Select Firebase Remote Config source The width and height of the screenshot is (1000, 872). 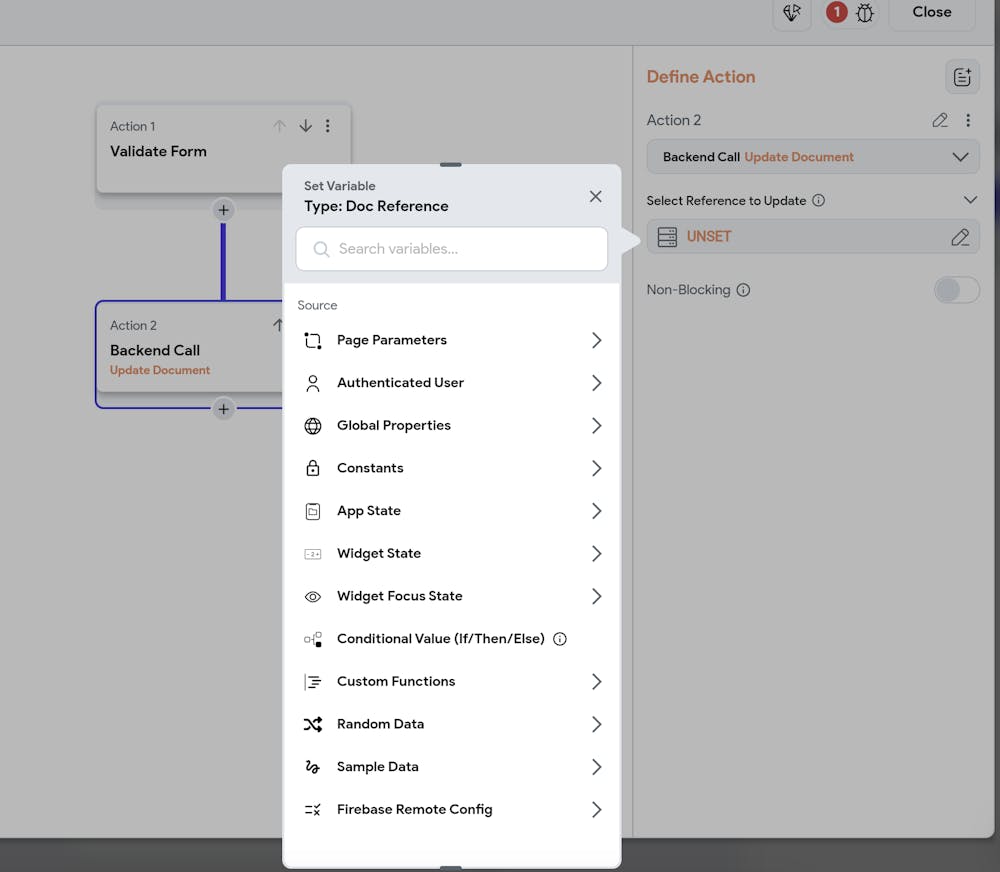pos(452,810)
